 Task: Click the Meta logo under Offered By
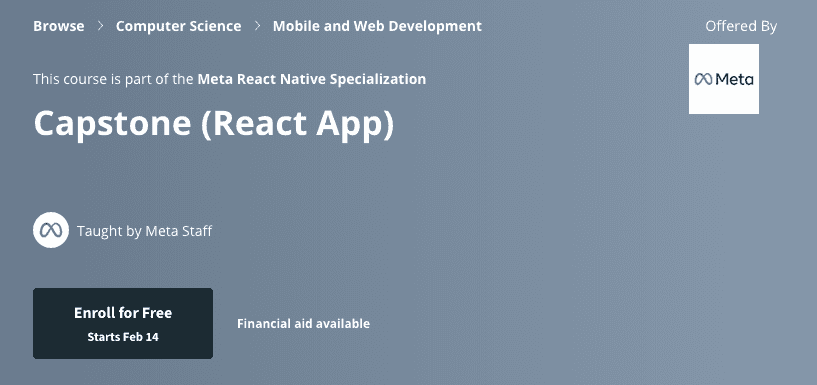point(724,79)
